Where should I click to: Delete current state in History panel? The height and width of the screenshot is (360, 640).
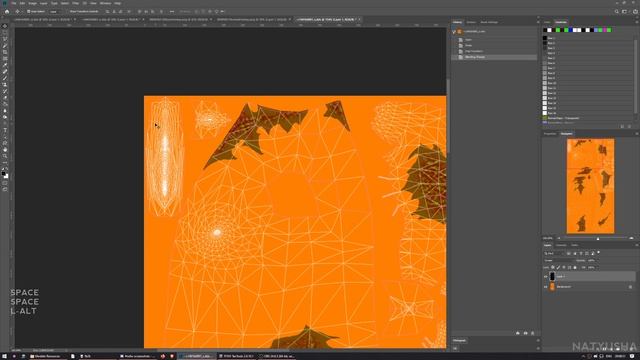[x=532, y=333]
